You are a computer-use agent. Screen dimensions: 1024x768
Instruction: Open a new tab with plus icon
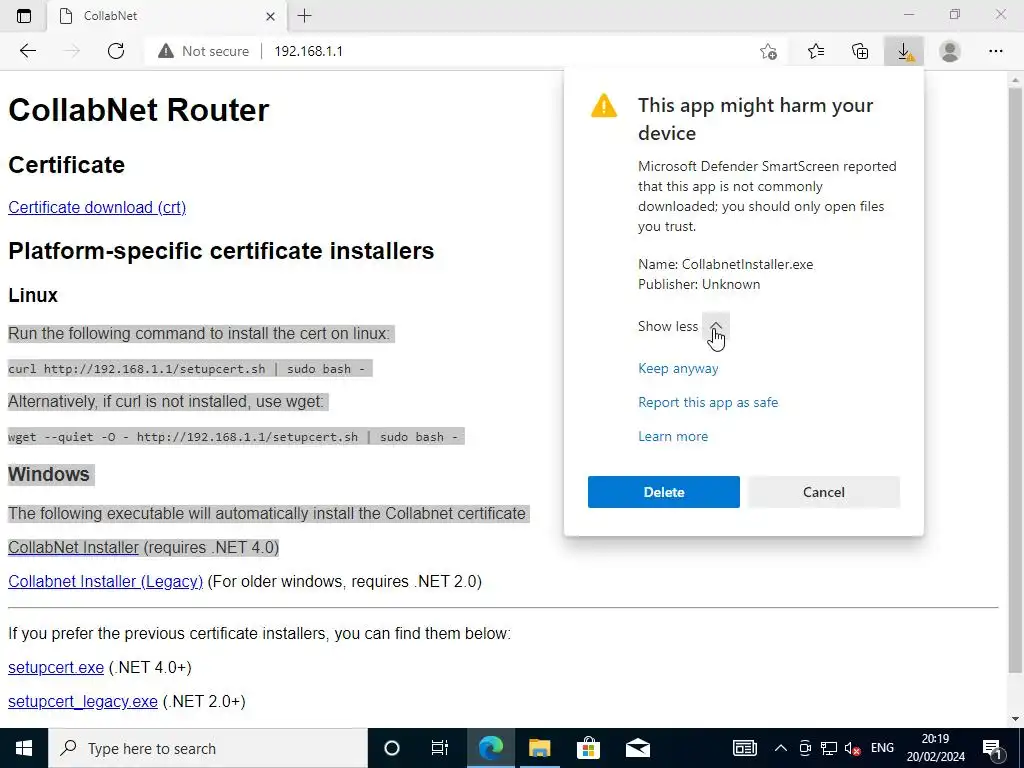304,16
